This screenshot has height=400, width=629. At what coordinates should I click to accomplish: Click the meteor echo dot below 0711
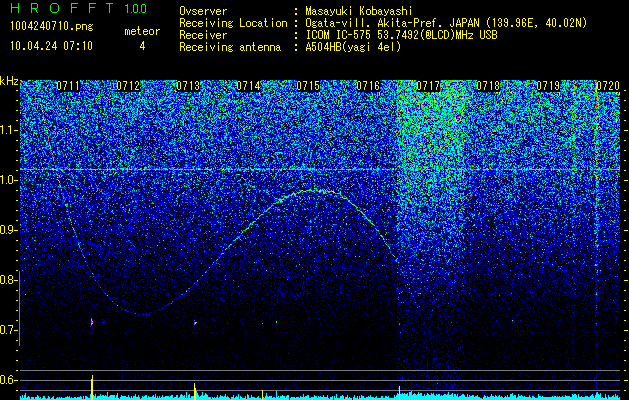tap(92, 322)
